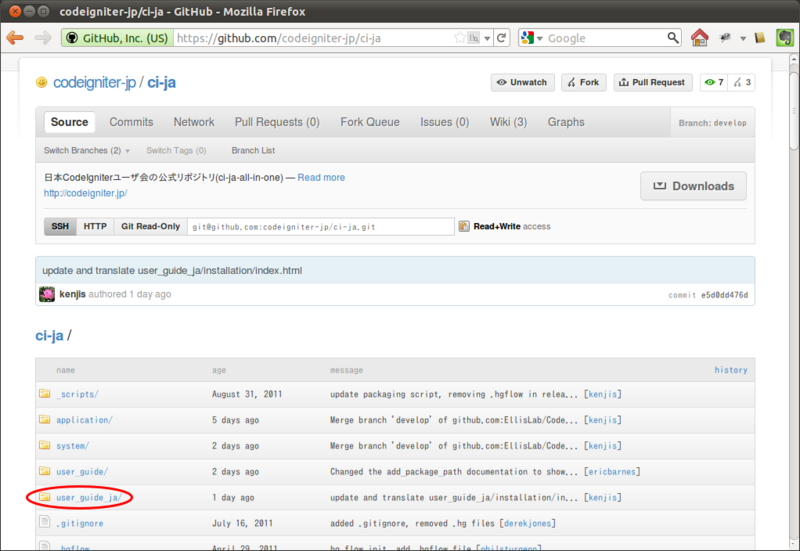This screenshot has height=551, width=800.
Task: Open the .gitignore file link
Action: pyautogui.click(x=80, y=523)
